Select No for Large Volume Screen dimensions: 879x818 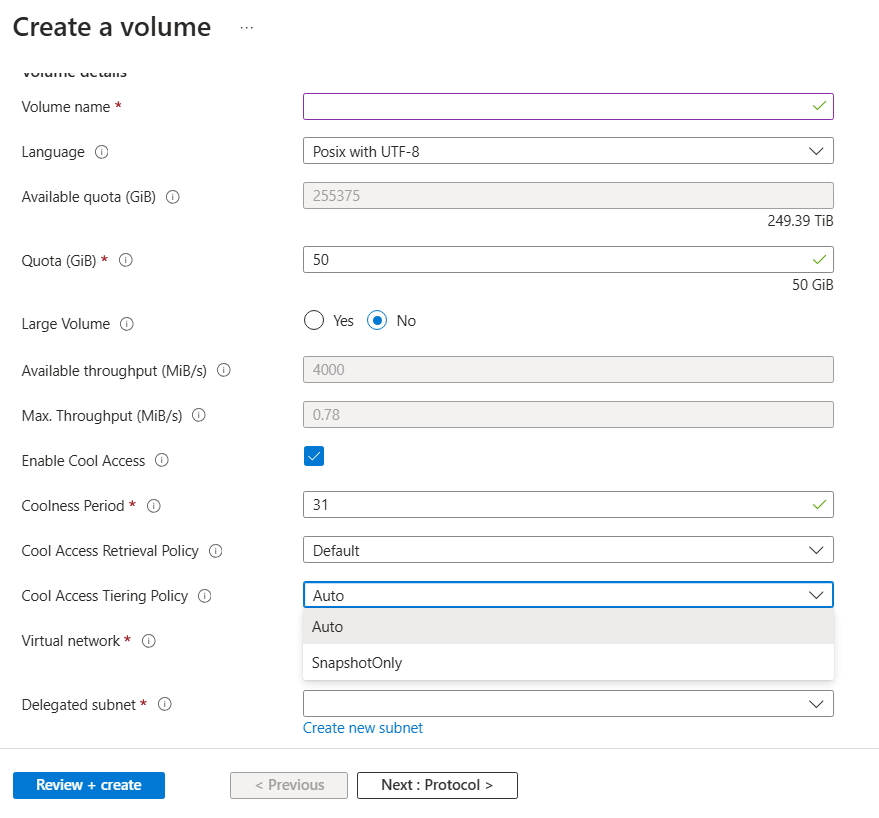pyautogui.click(x=377, y=321)
